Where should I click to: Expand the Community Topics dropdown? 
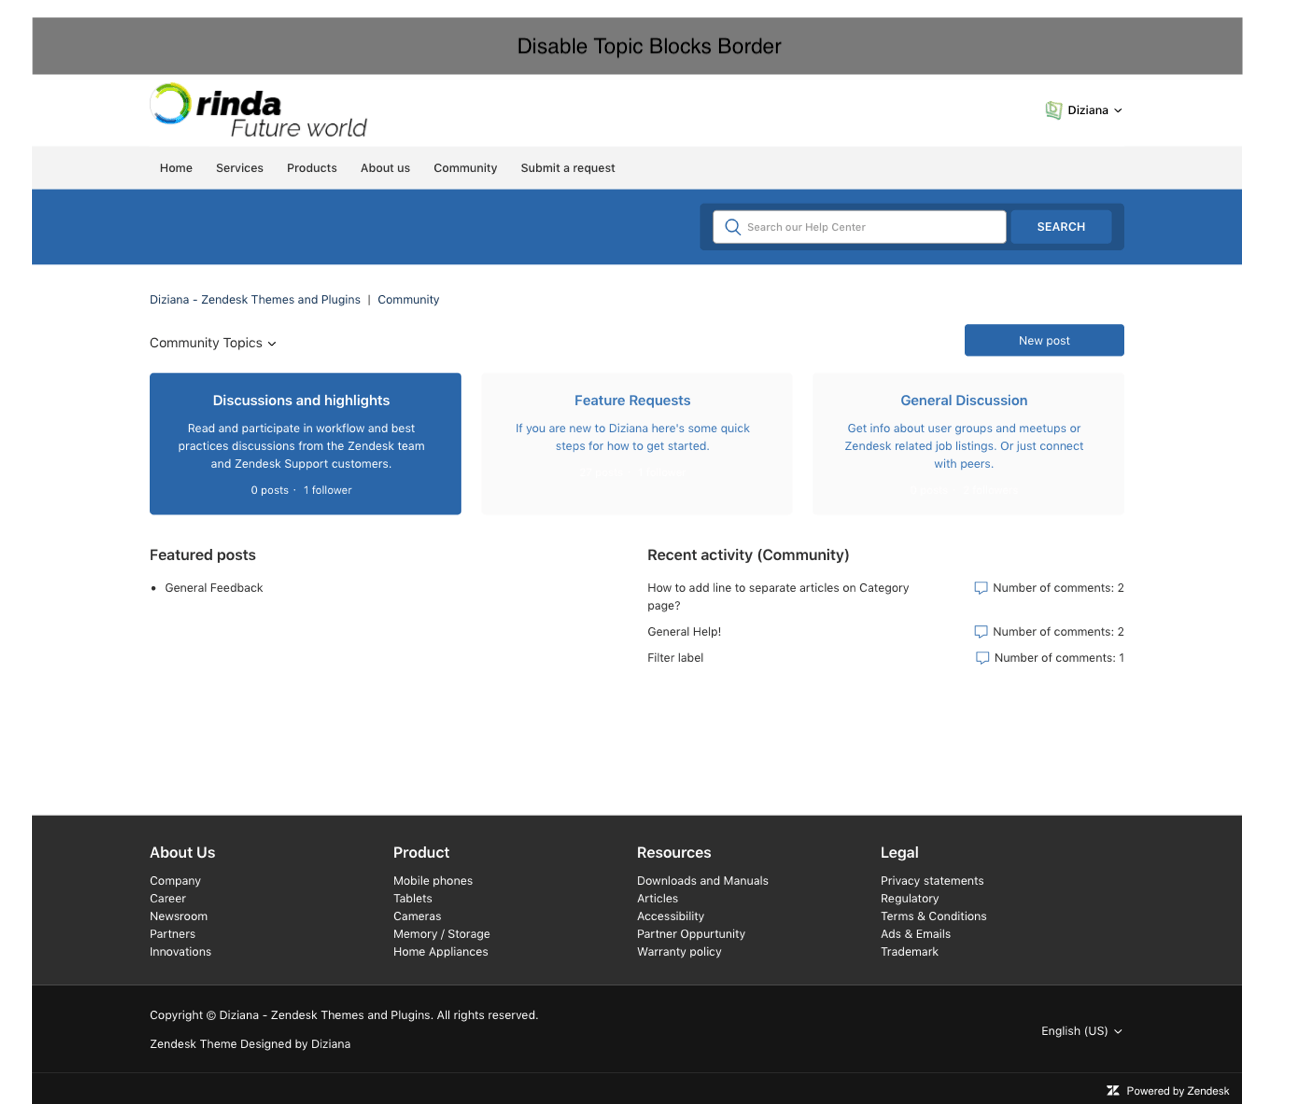(213, 343)
